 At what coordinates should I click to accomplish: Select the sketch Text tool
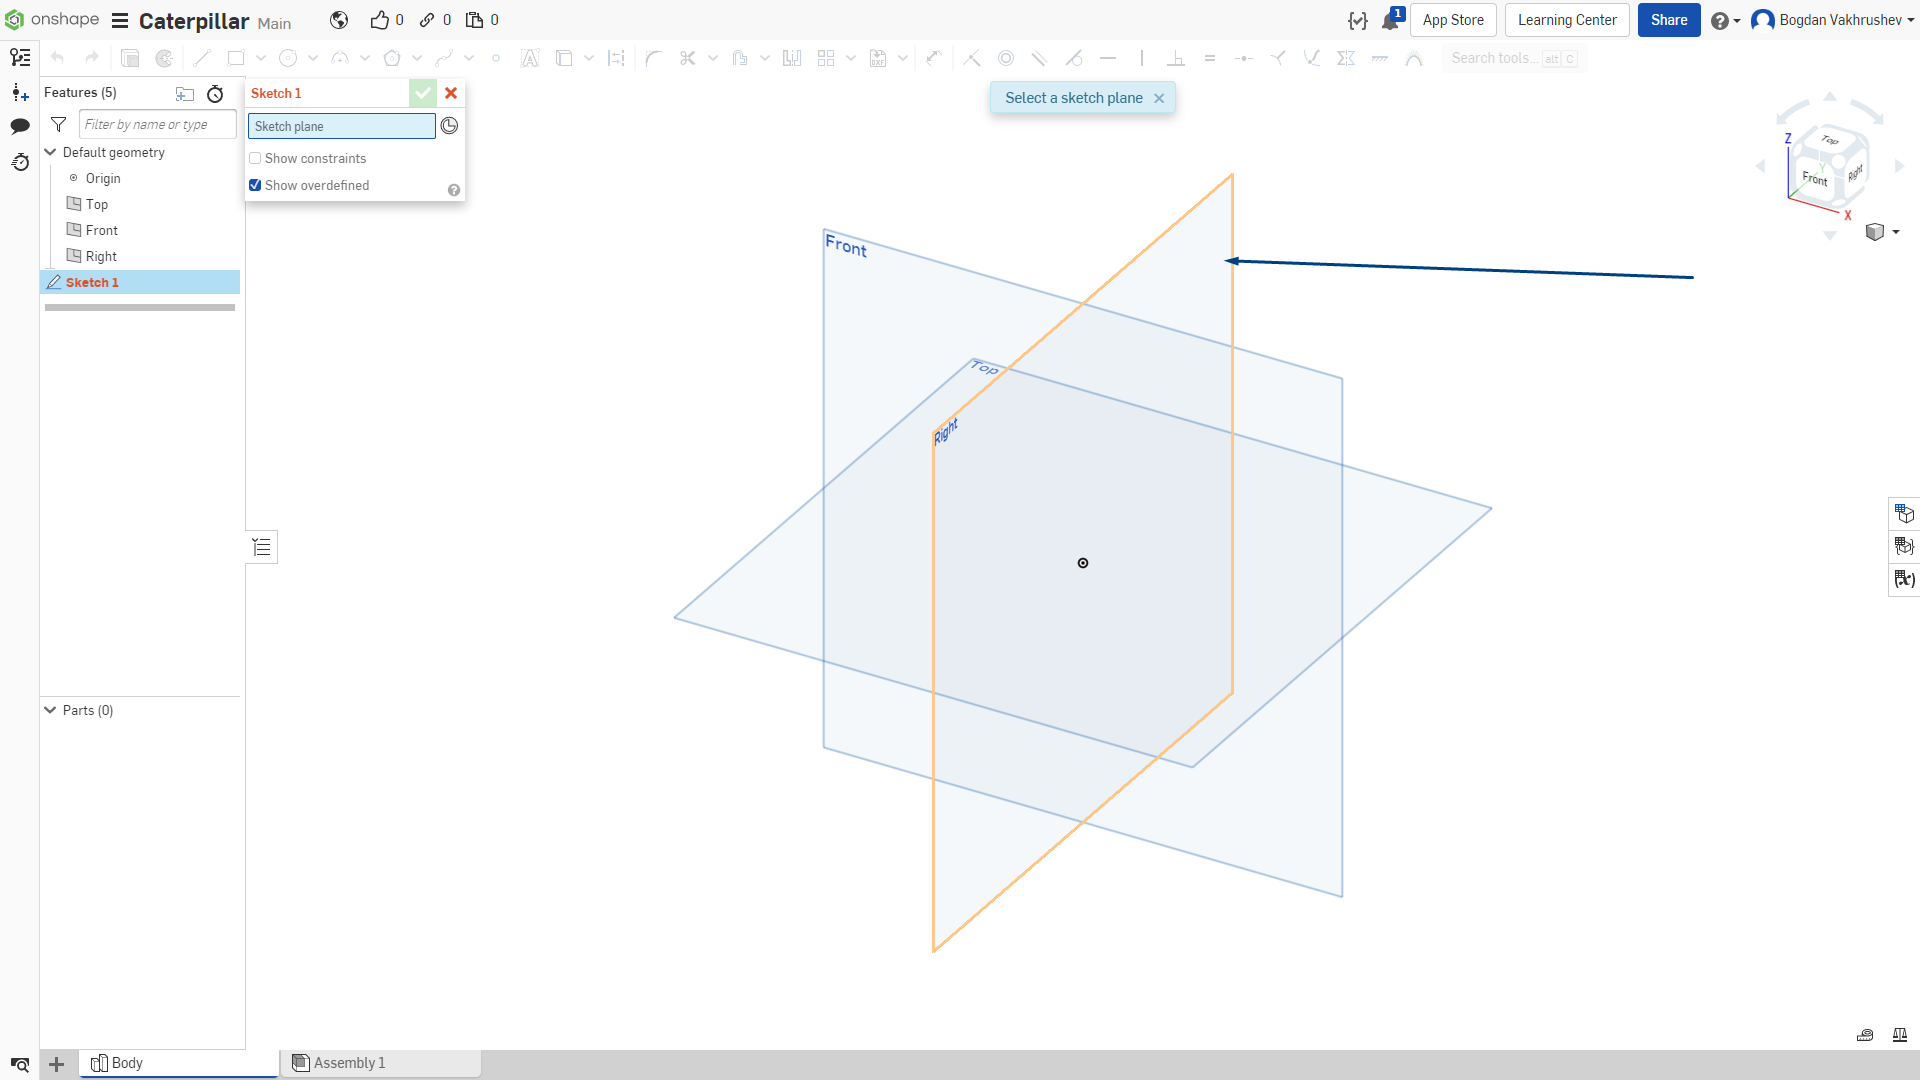530,58
